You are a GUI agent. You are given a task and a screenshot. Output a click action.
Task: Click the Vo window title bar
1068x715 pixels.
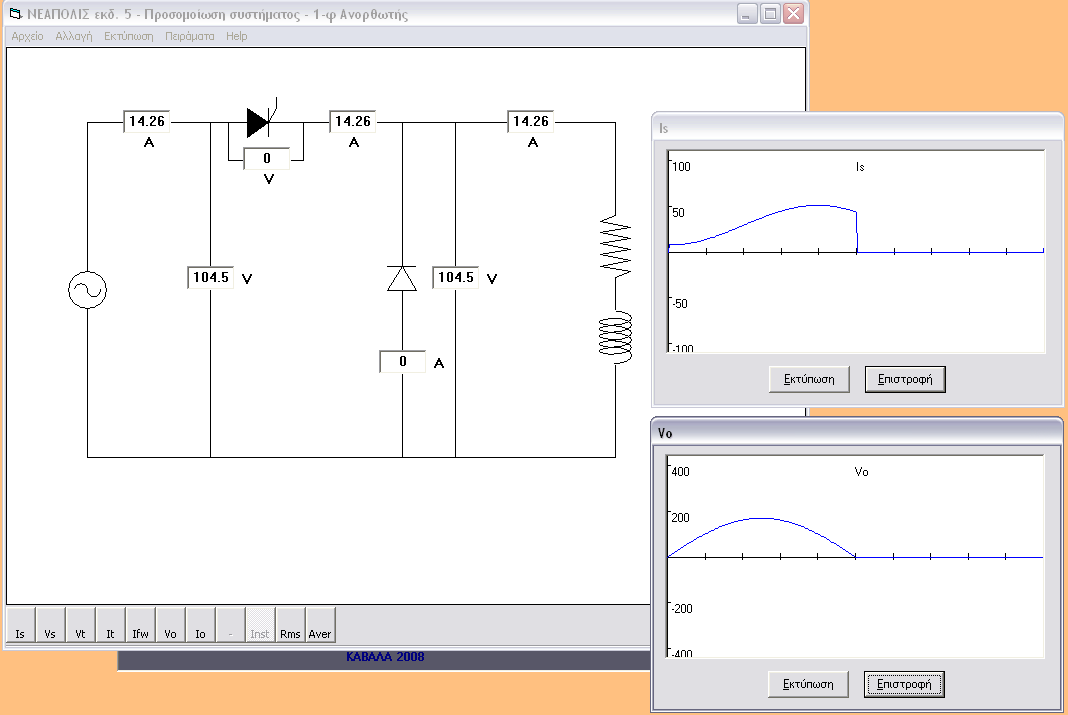(x=857, y=432)
